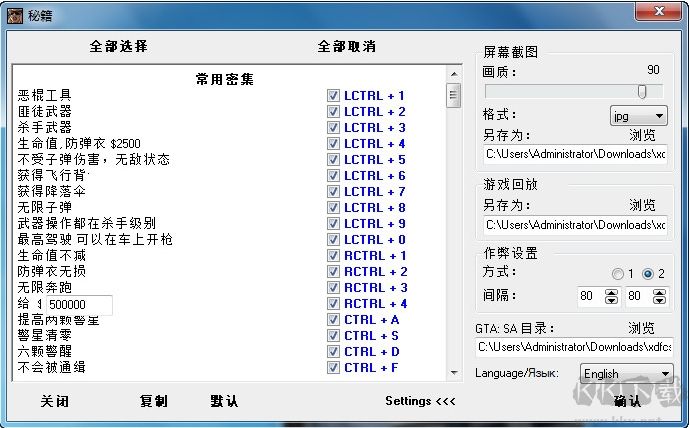
Task: Toggle the RCTRL + 3 checkbox
Action: (x=333, y=287)
